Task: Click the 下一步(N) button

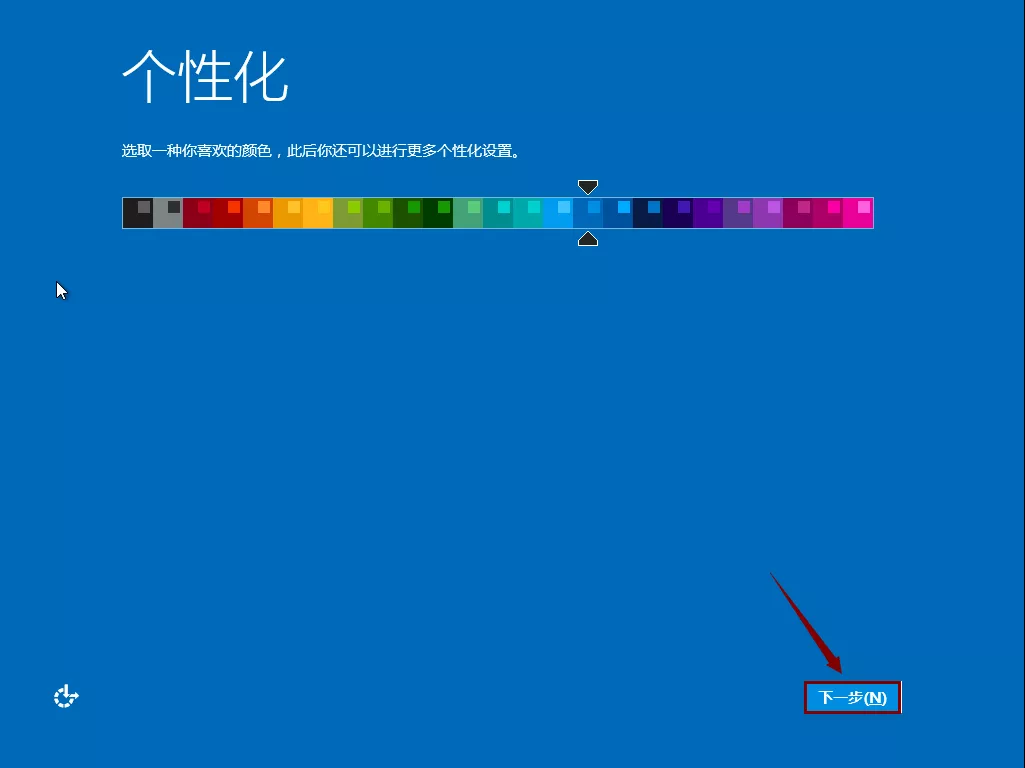Action: [852, 697]
